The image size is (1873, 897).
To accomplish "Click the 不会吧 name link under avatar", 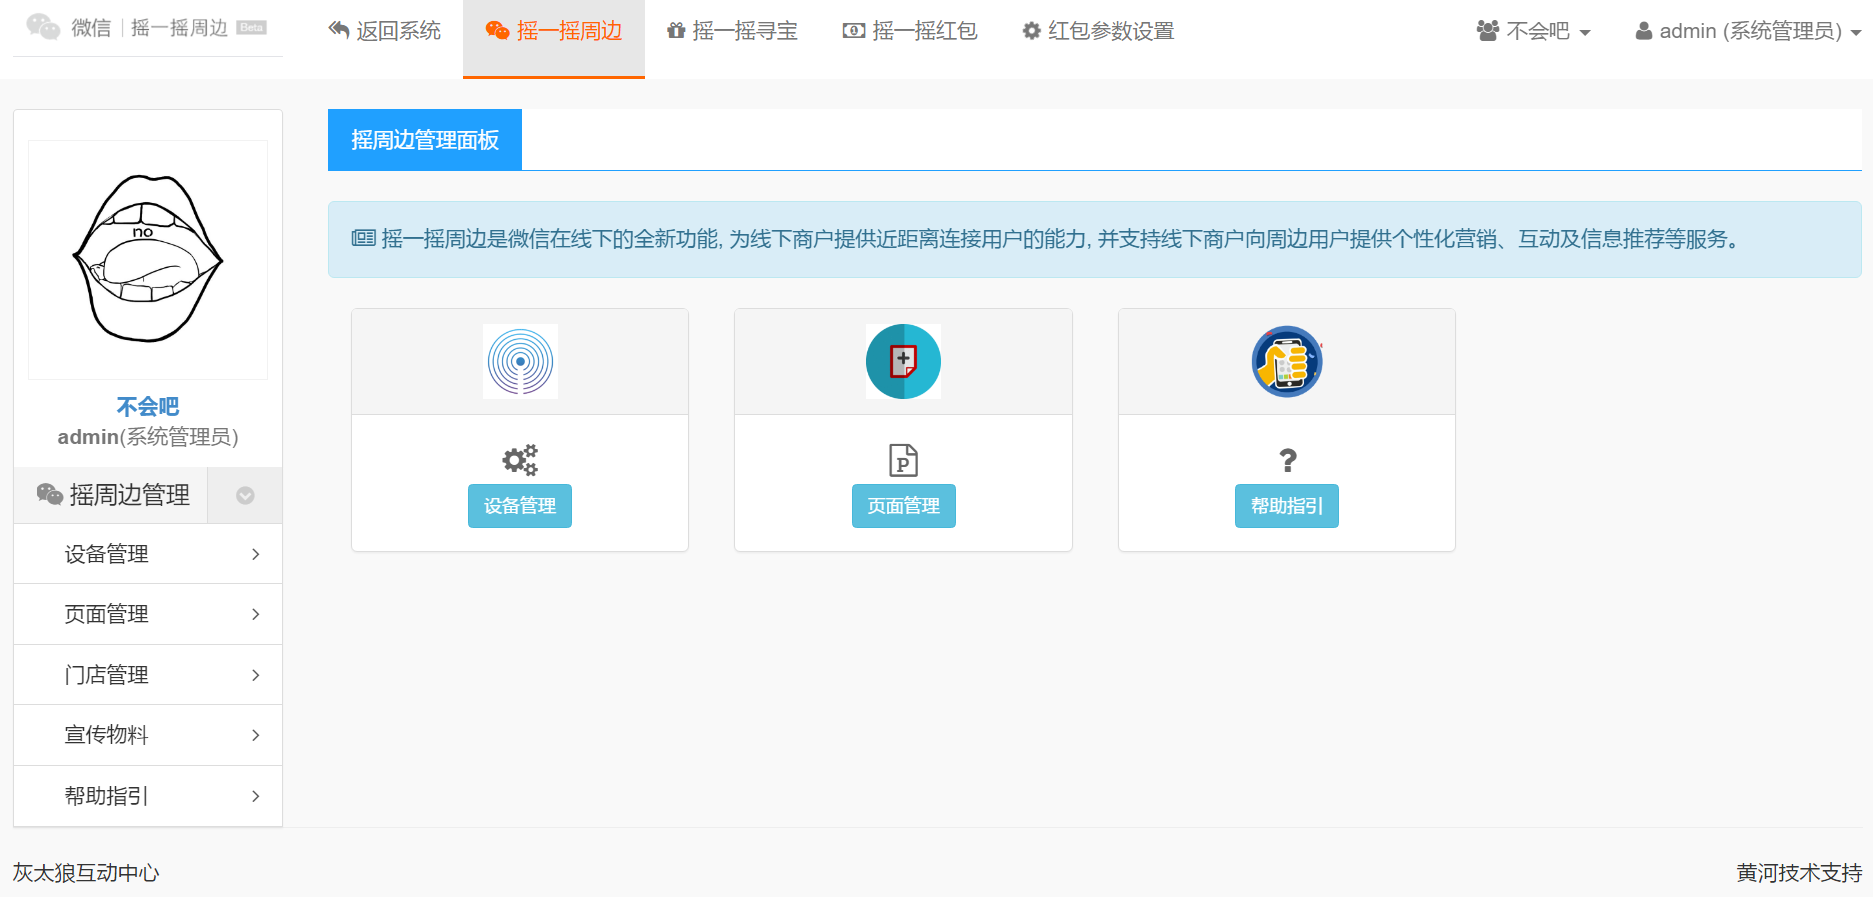I will coord(148,406).
